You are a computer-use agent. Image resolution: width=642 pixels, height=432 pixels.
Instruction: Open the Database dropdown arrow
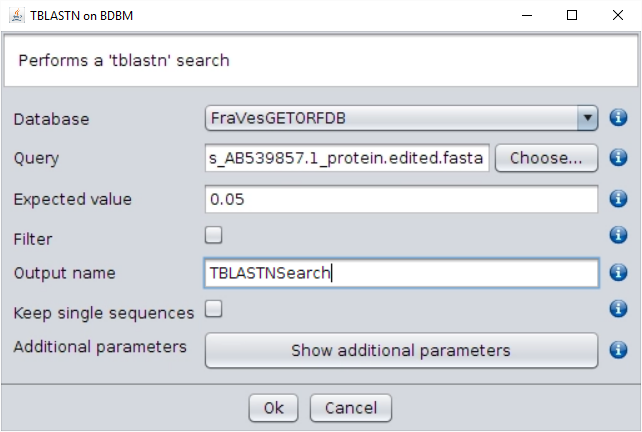point(588,119)
